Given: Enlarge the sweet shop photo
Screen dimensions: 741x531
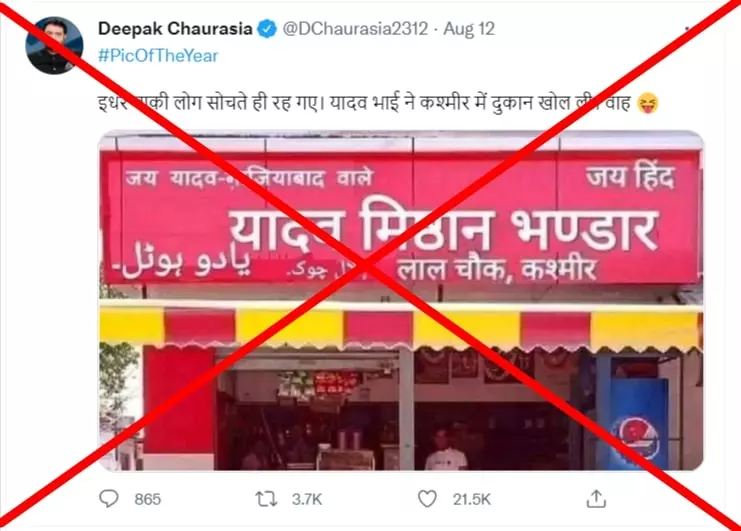Looking at the screenshot, I should 401,300.
